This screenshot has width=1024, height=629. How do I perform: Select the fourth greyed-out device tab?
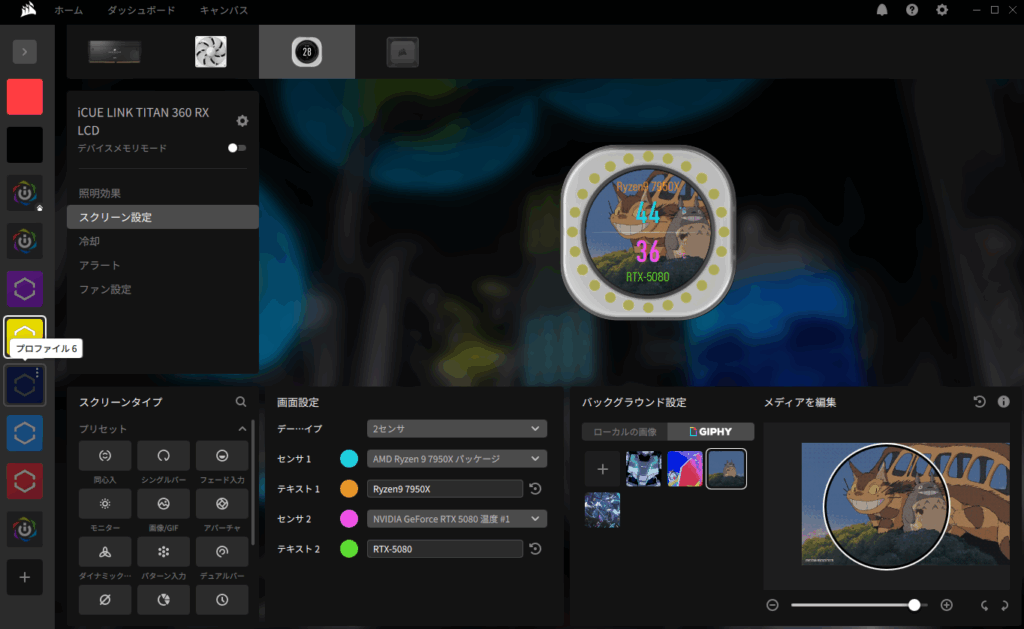point(403,52)
